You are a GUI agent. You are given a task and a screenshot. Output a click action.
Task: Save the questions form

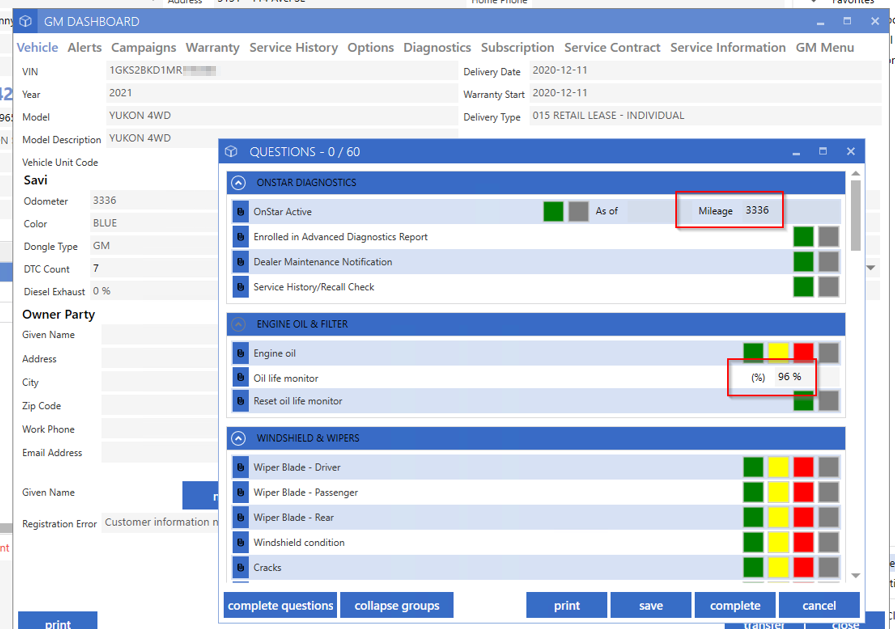pos(651,605)
